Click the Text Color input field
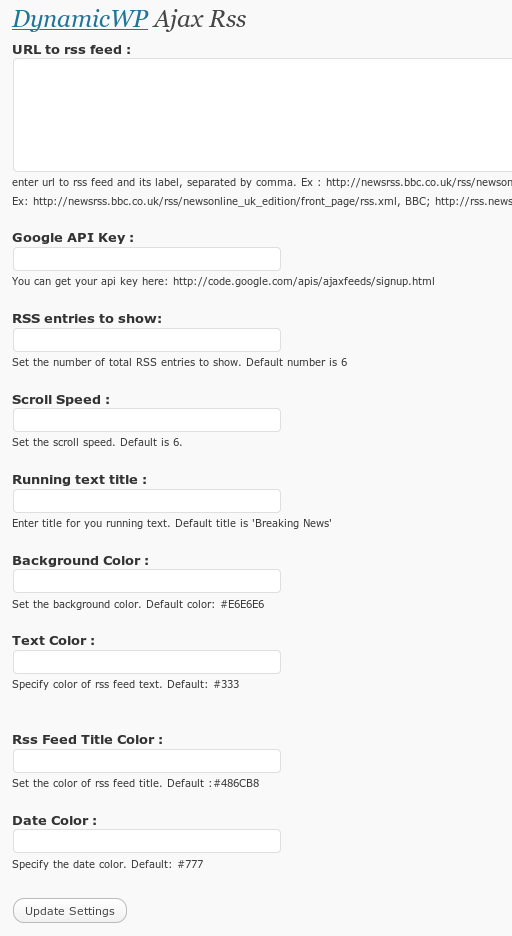Image resolution: width=512 pixels, height=936 pixels. (147, 662)
